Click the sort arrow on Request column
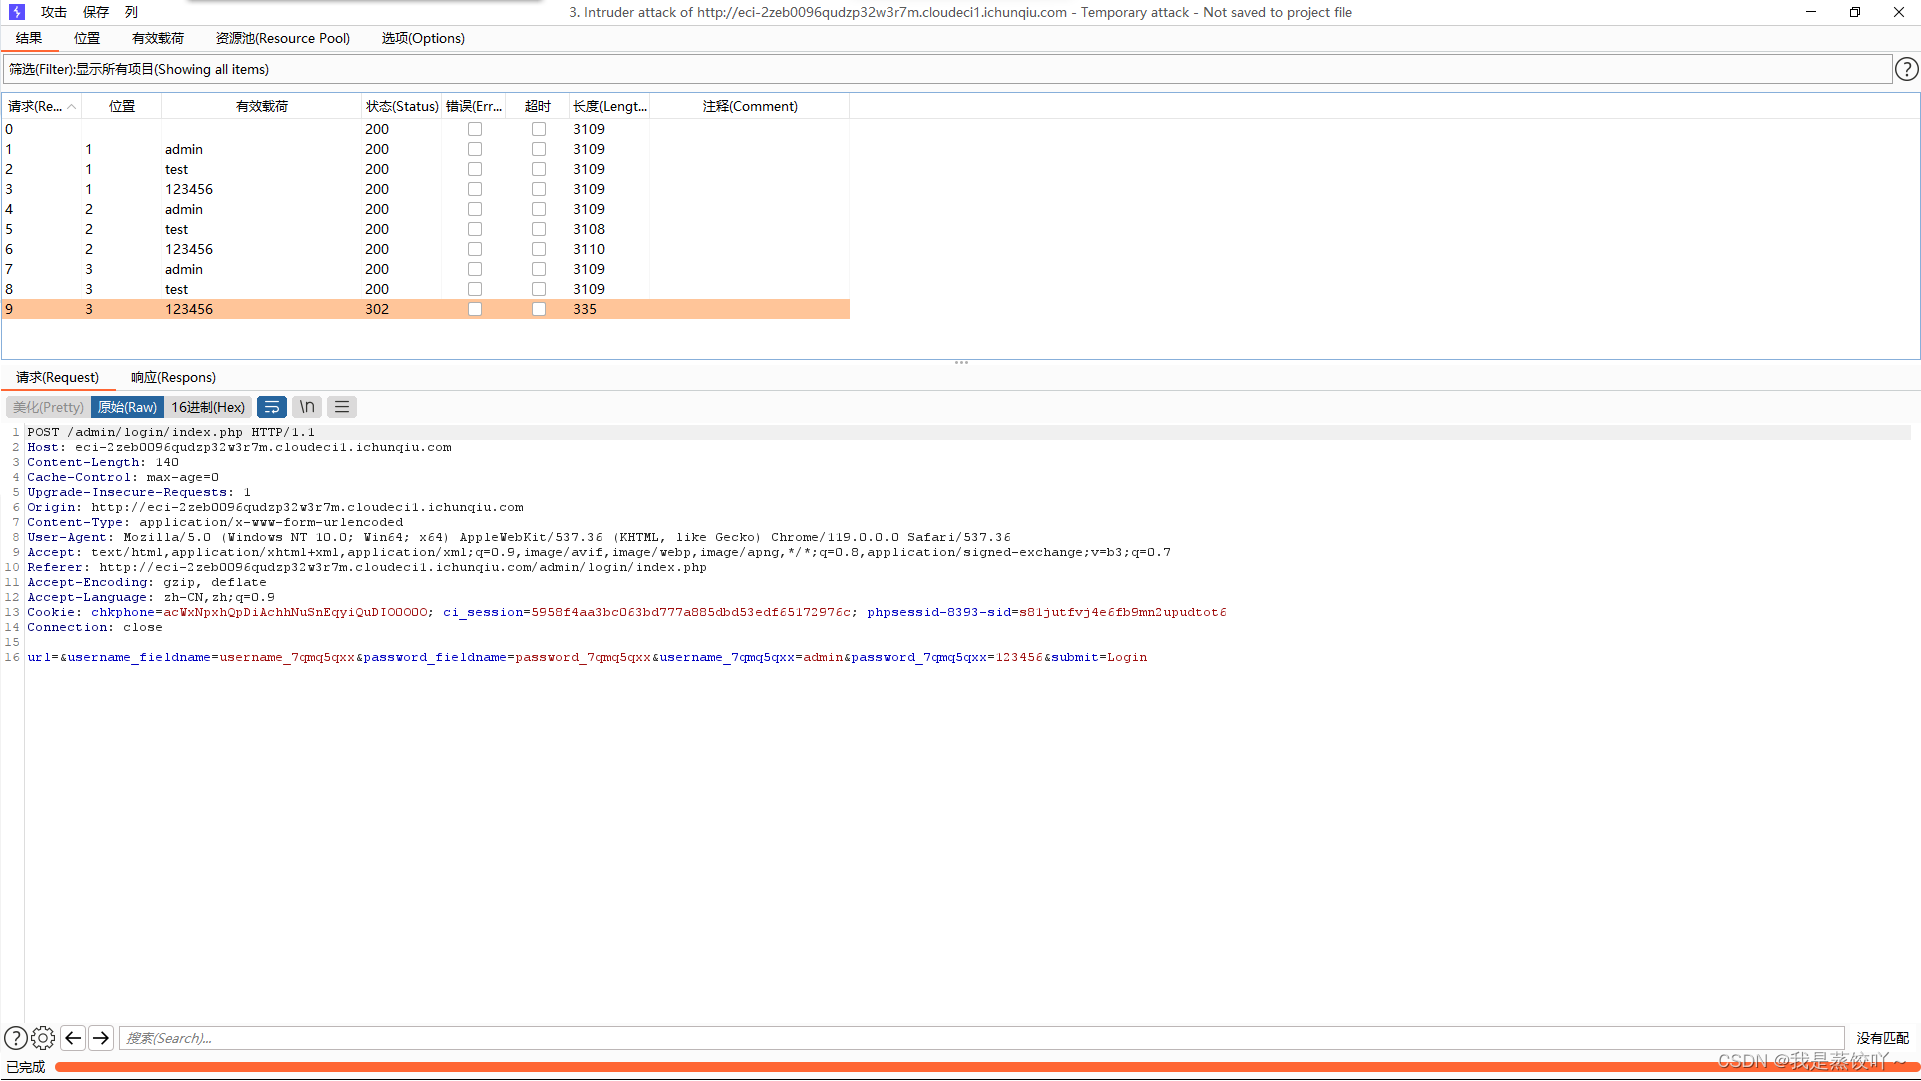 pos(72,106)
